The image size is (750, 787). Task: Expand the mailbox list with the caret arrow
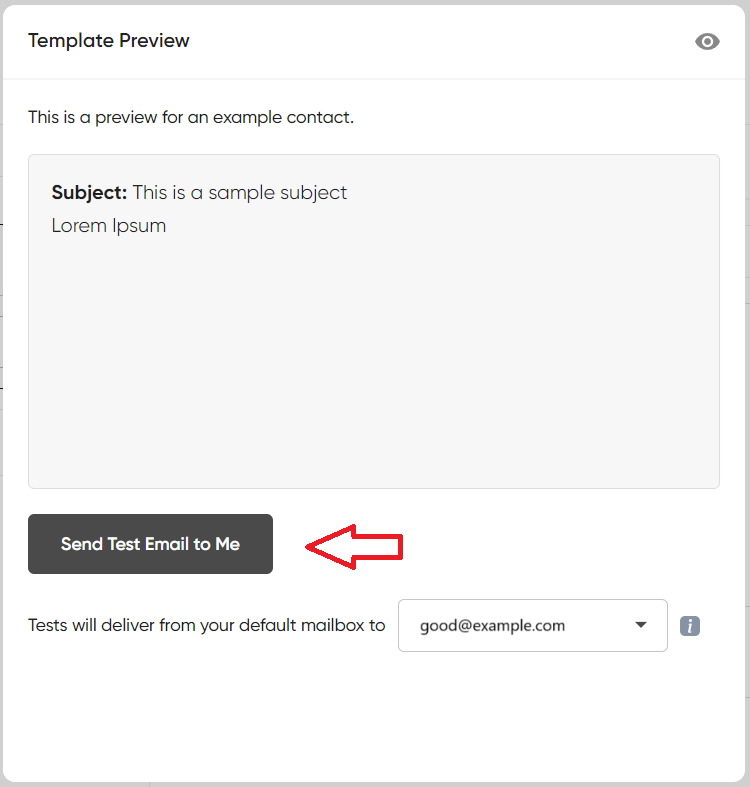[641, 625]
